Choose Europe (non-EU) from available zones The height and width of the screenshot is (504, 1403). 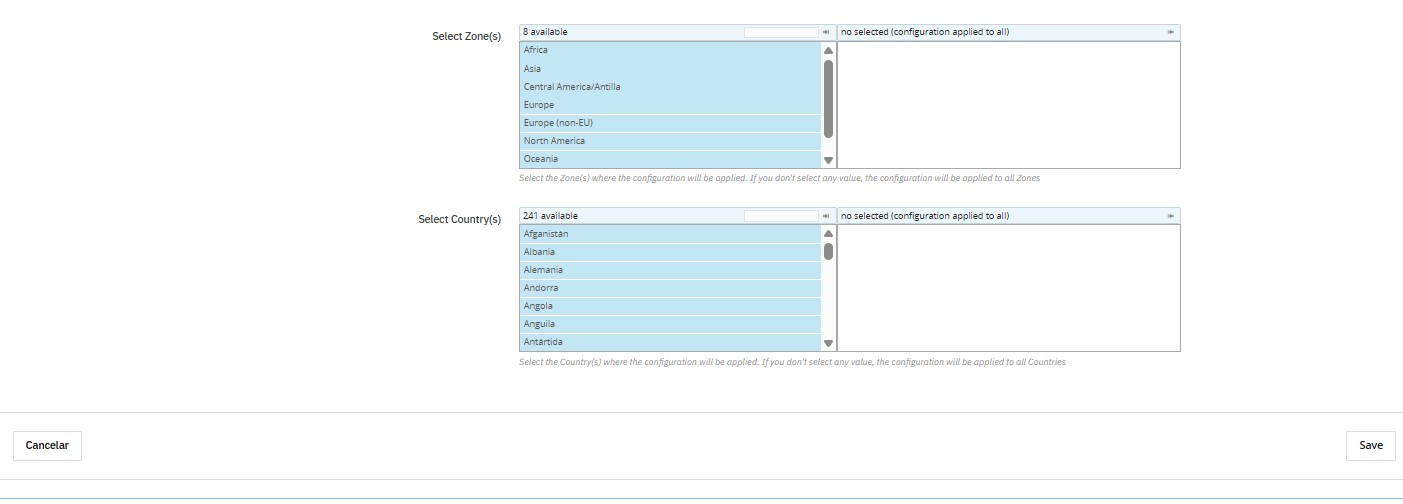670,123
